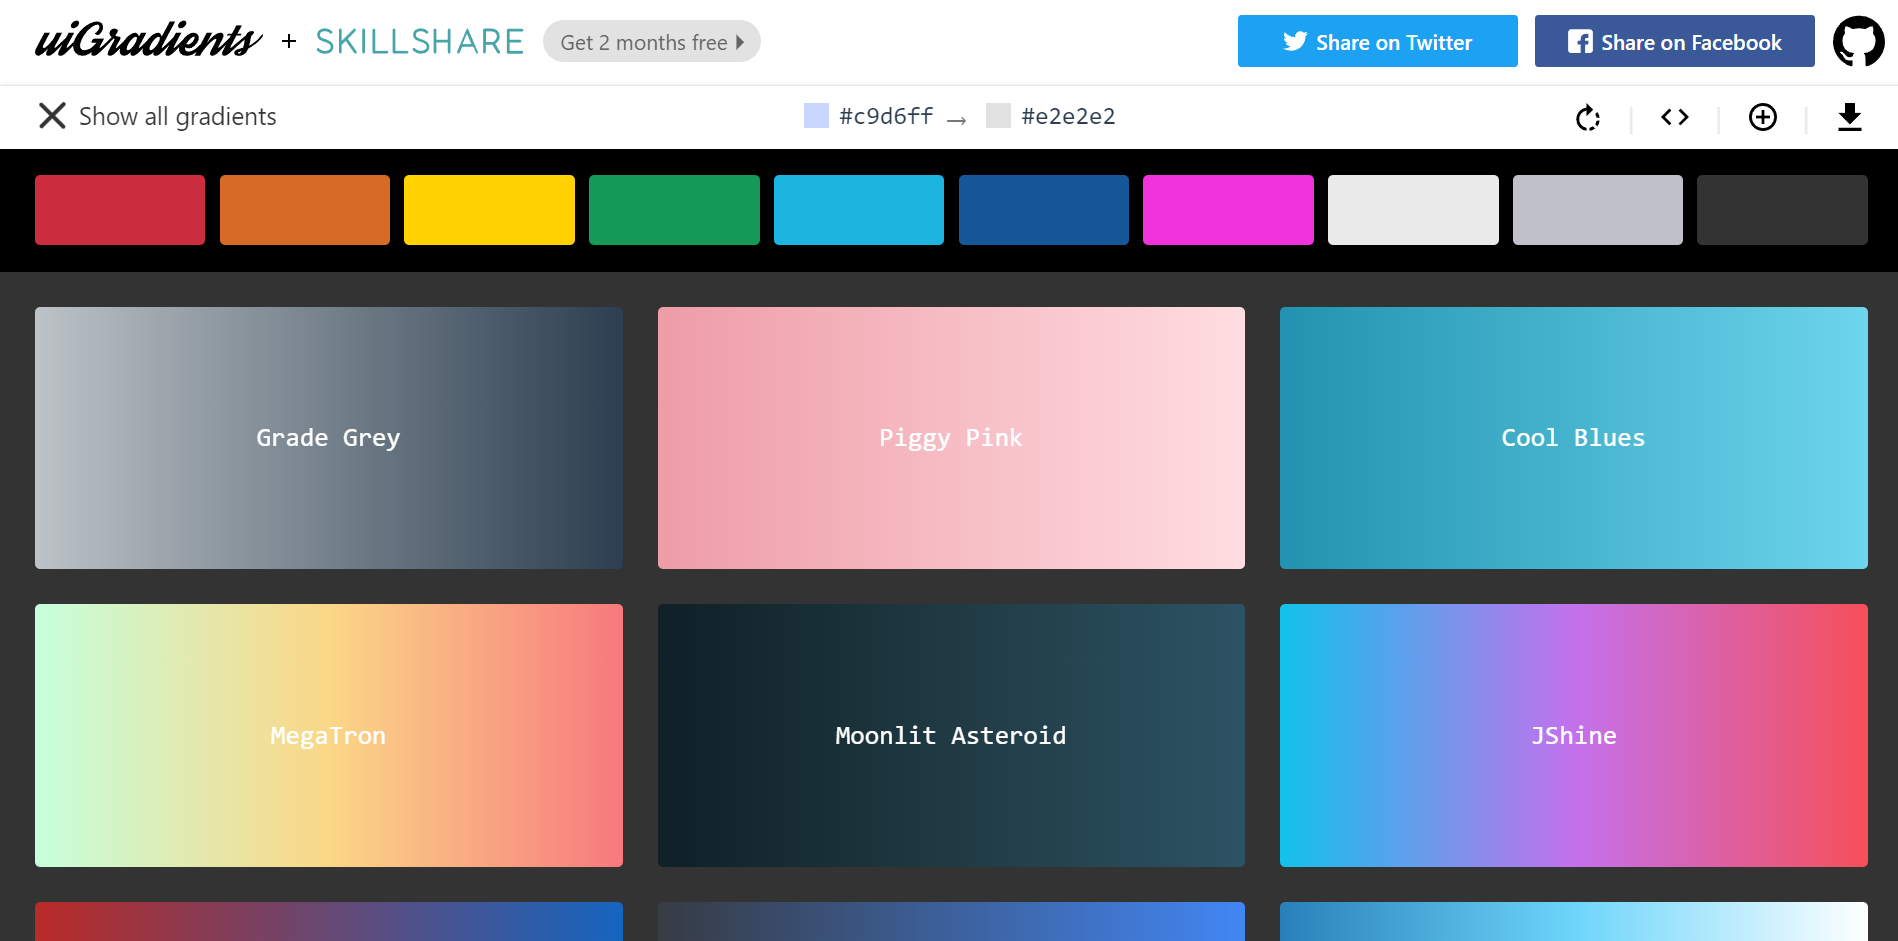Close the gradient list with the X icon
This screenshot has height=941, width=1898.
tap(52, 116)
